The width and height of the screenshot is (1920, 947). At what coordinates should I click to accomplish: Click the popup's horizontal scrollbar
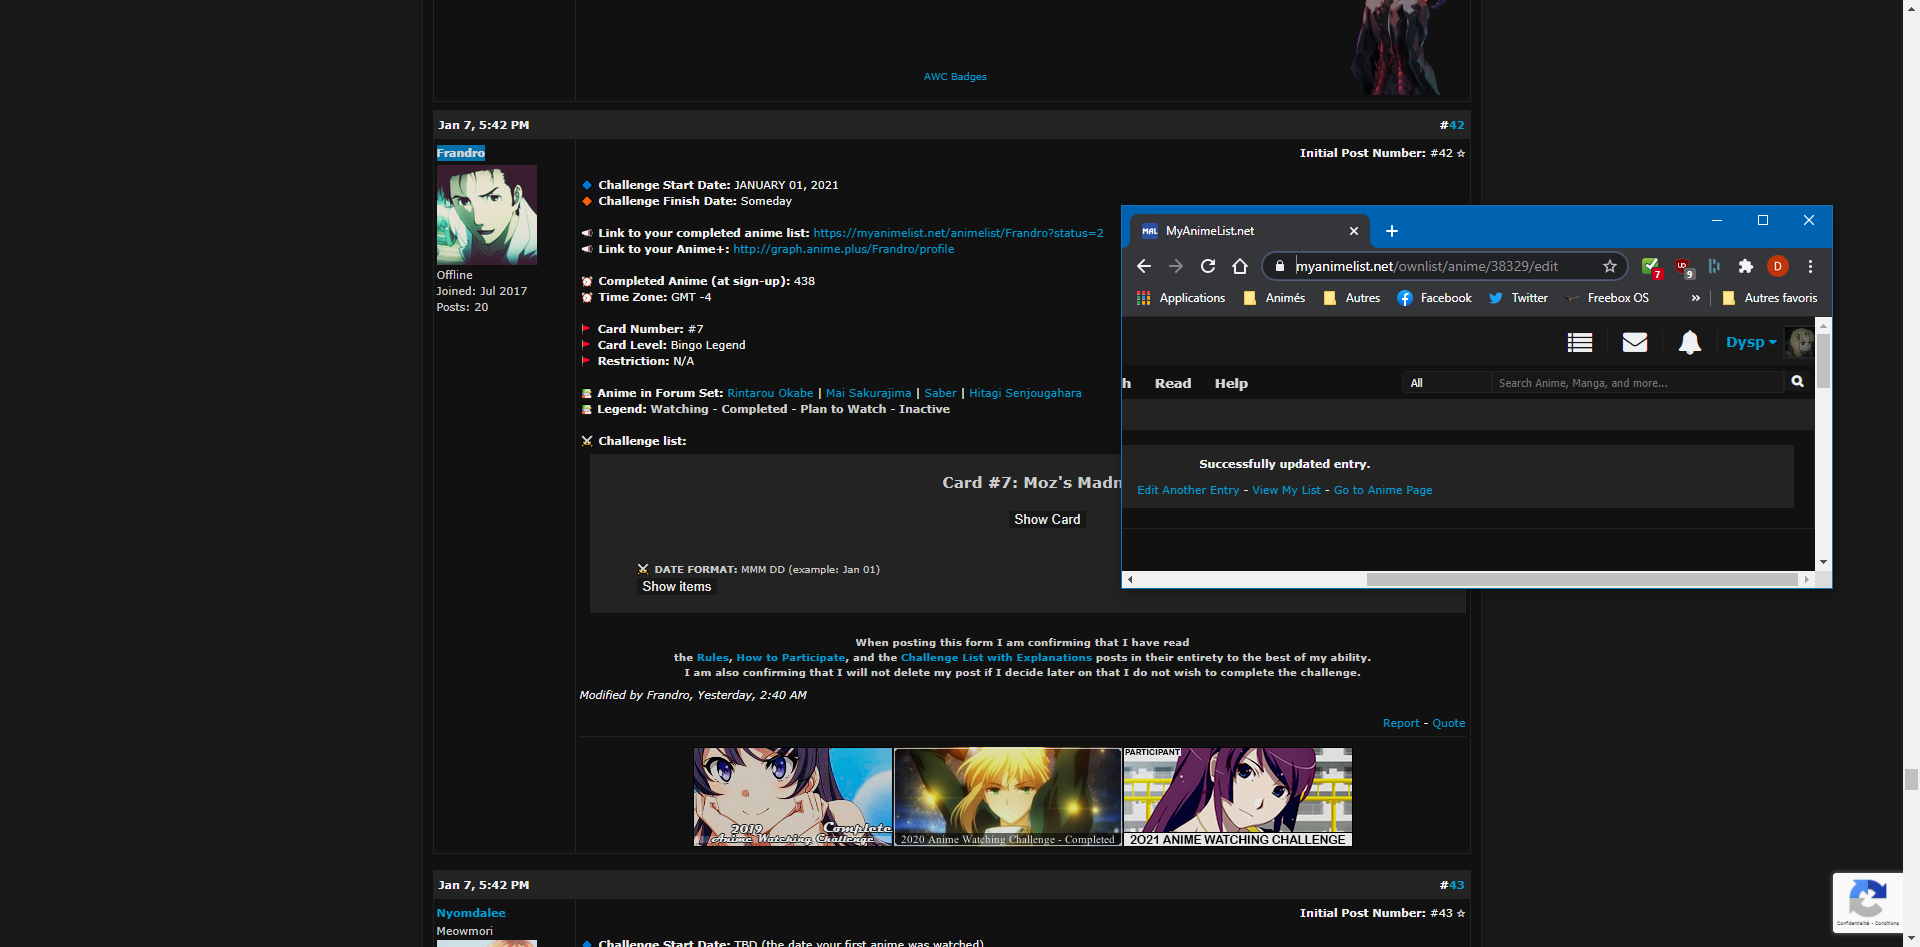1580,580
